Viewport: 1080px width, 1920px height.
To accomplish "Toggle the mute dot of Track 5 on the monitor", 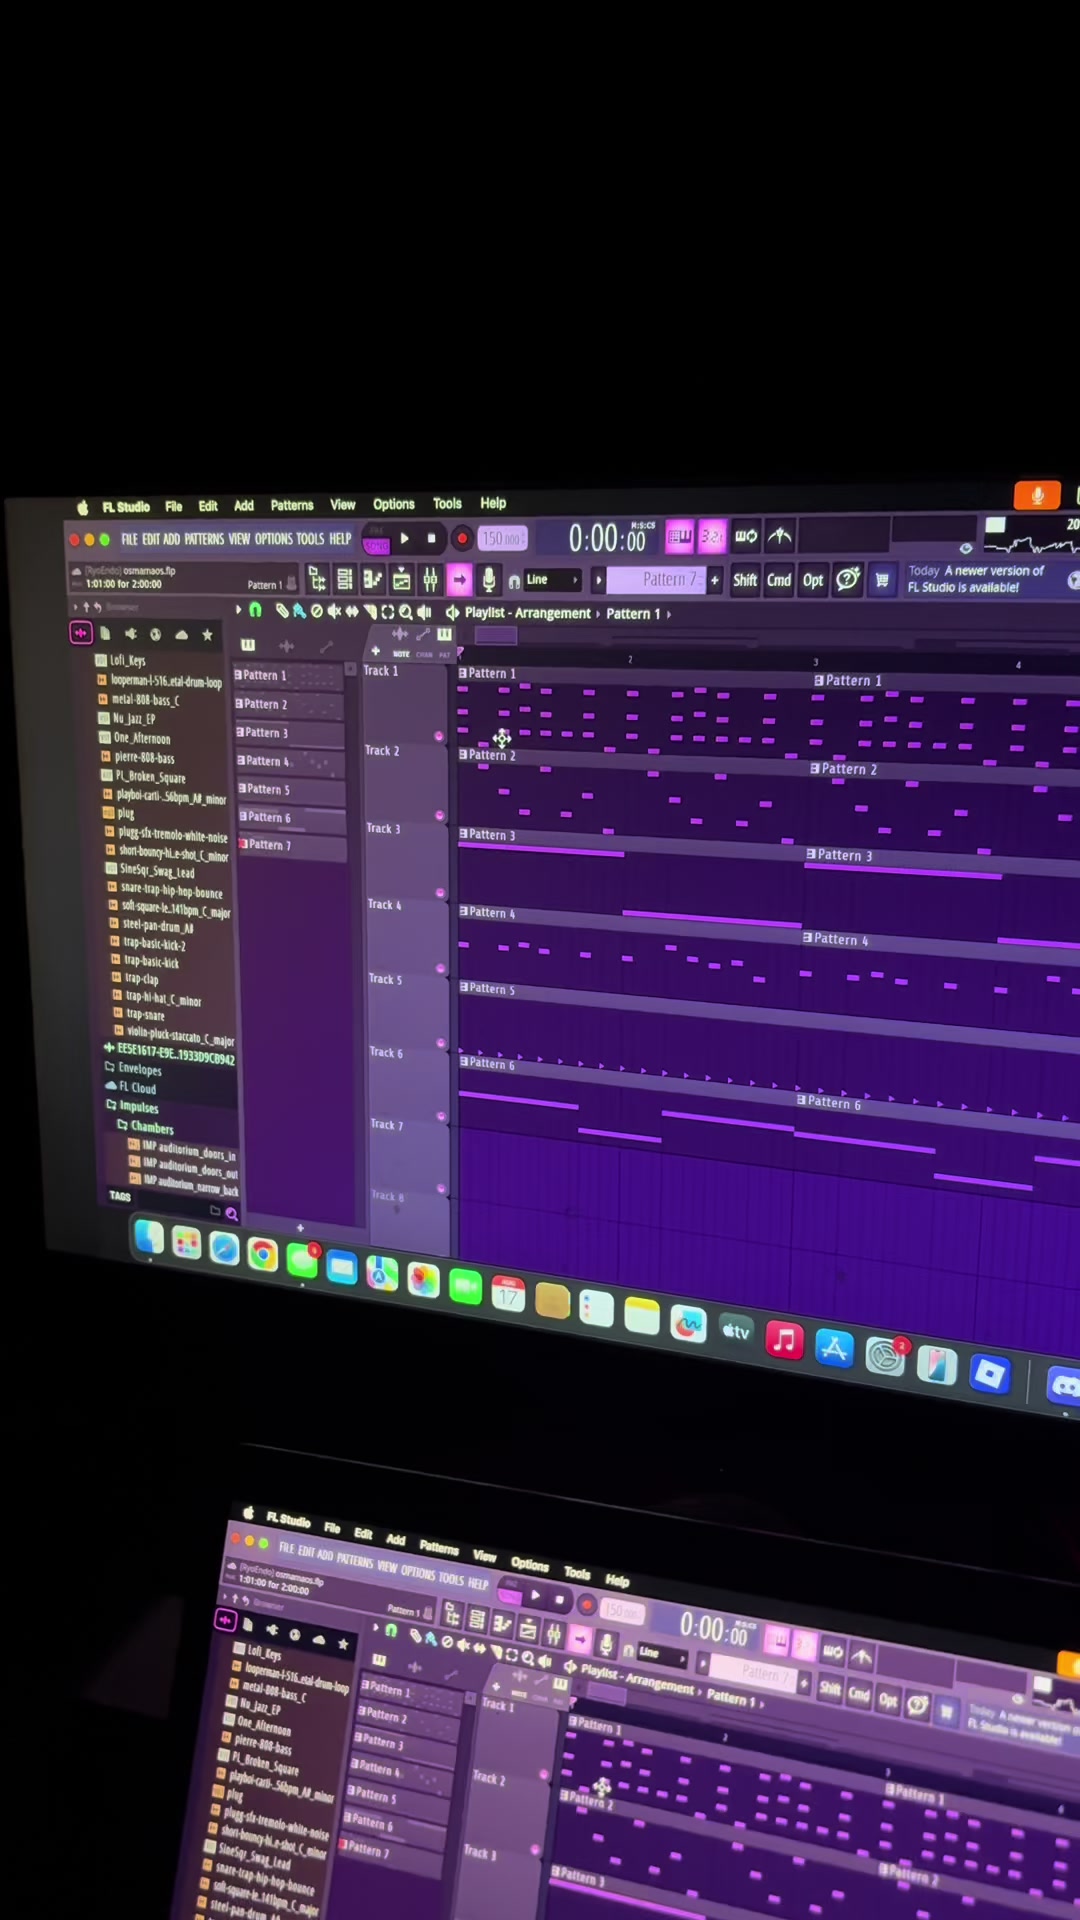I will pyautogui.click(x=441, y=1043).
